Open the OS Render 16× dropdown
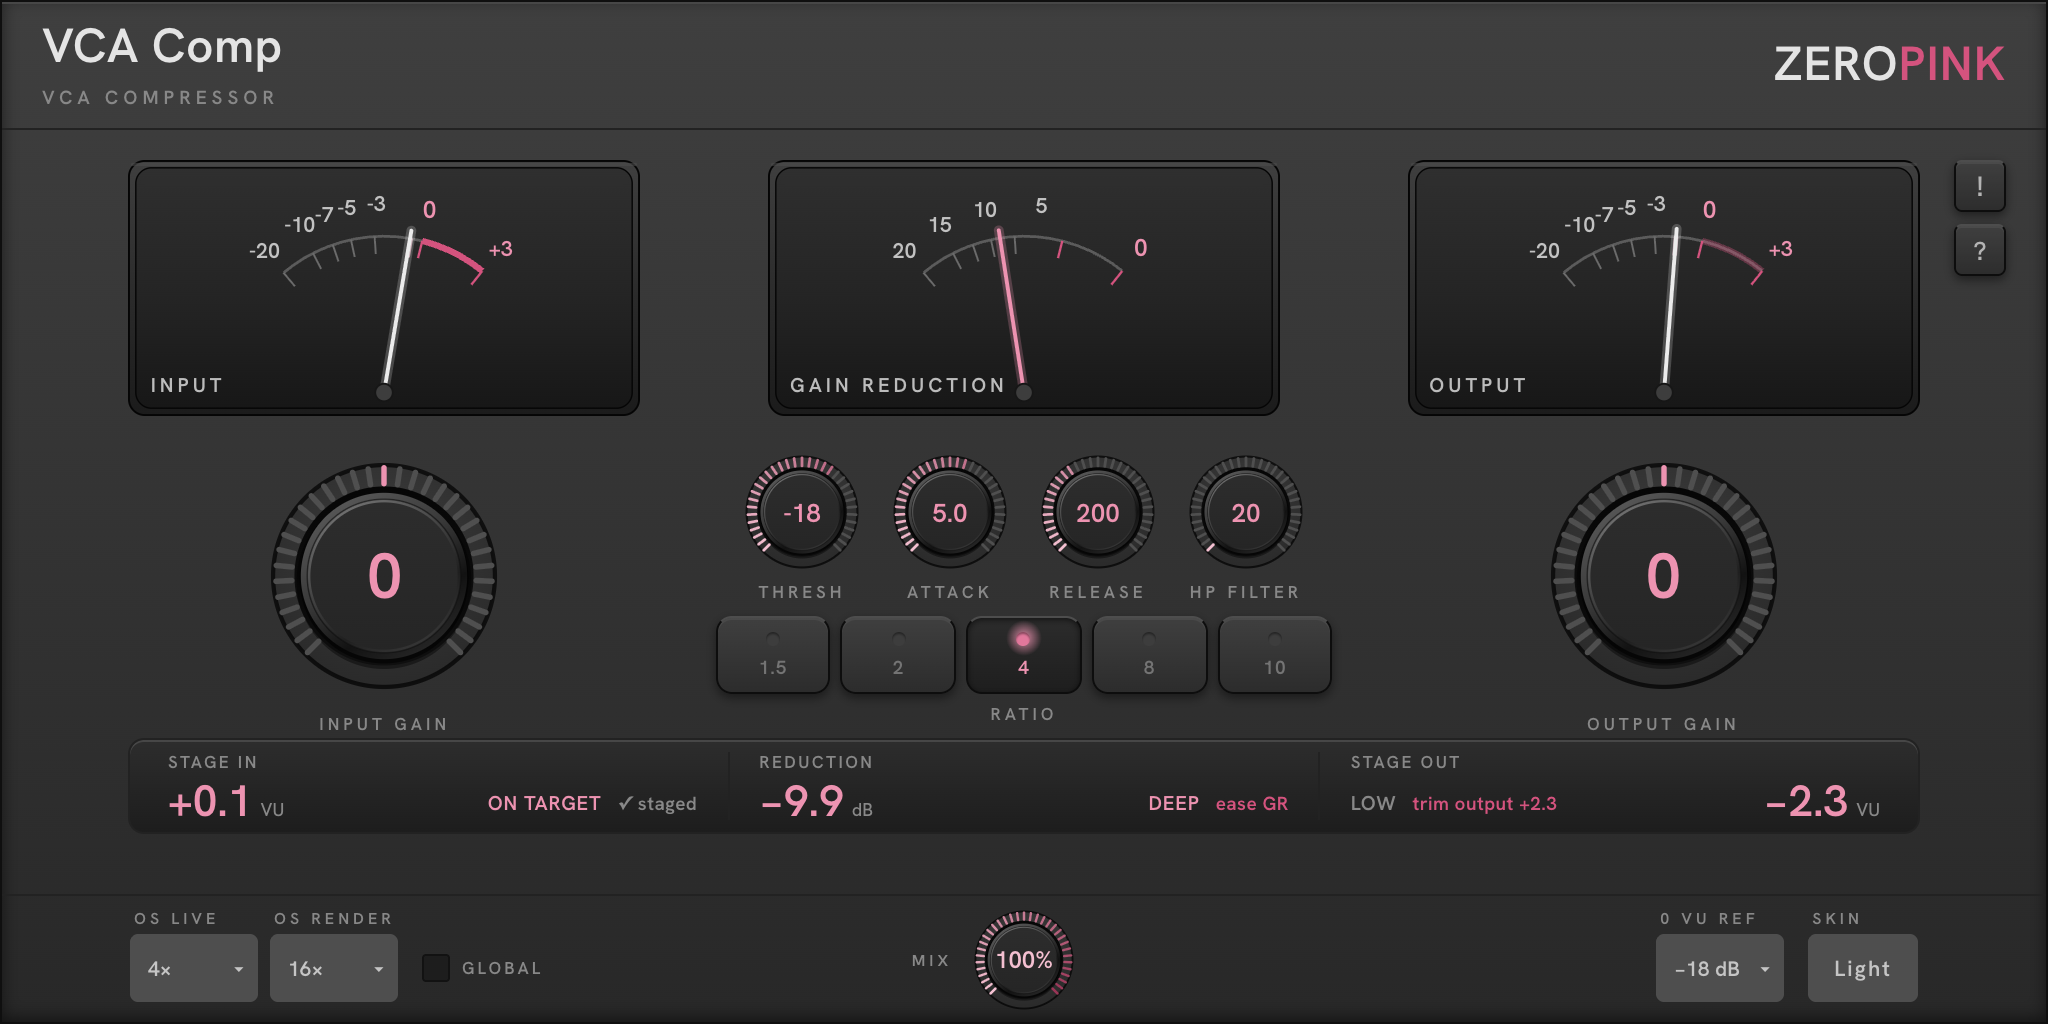 click(334, 968)
